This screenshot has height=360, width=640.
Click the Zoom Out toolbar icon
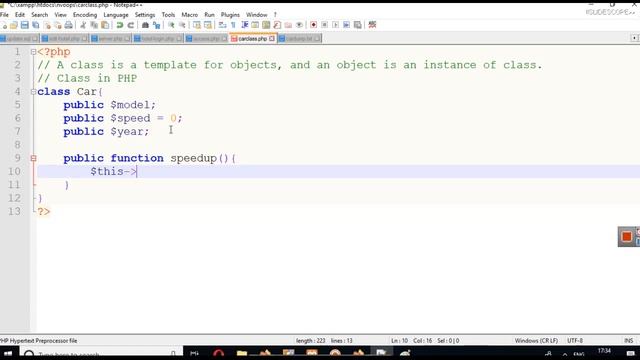point(182,25)
